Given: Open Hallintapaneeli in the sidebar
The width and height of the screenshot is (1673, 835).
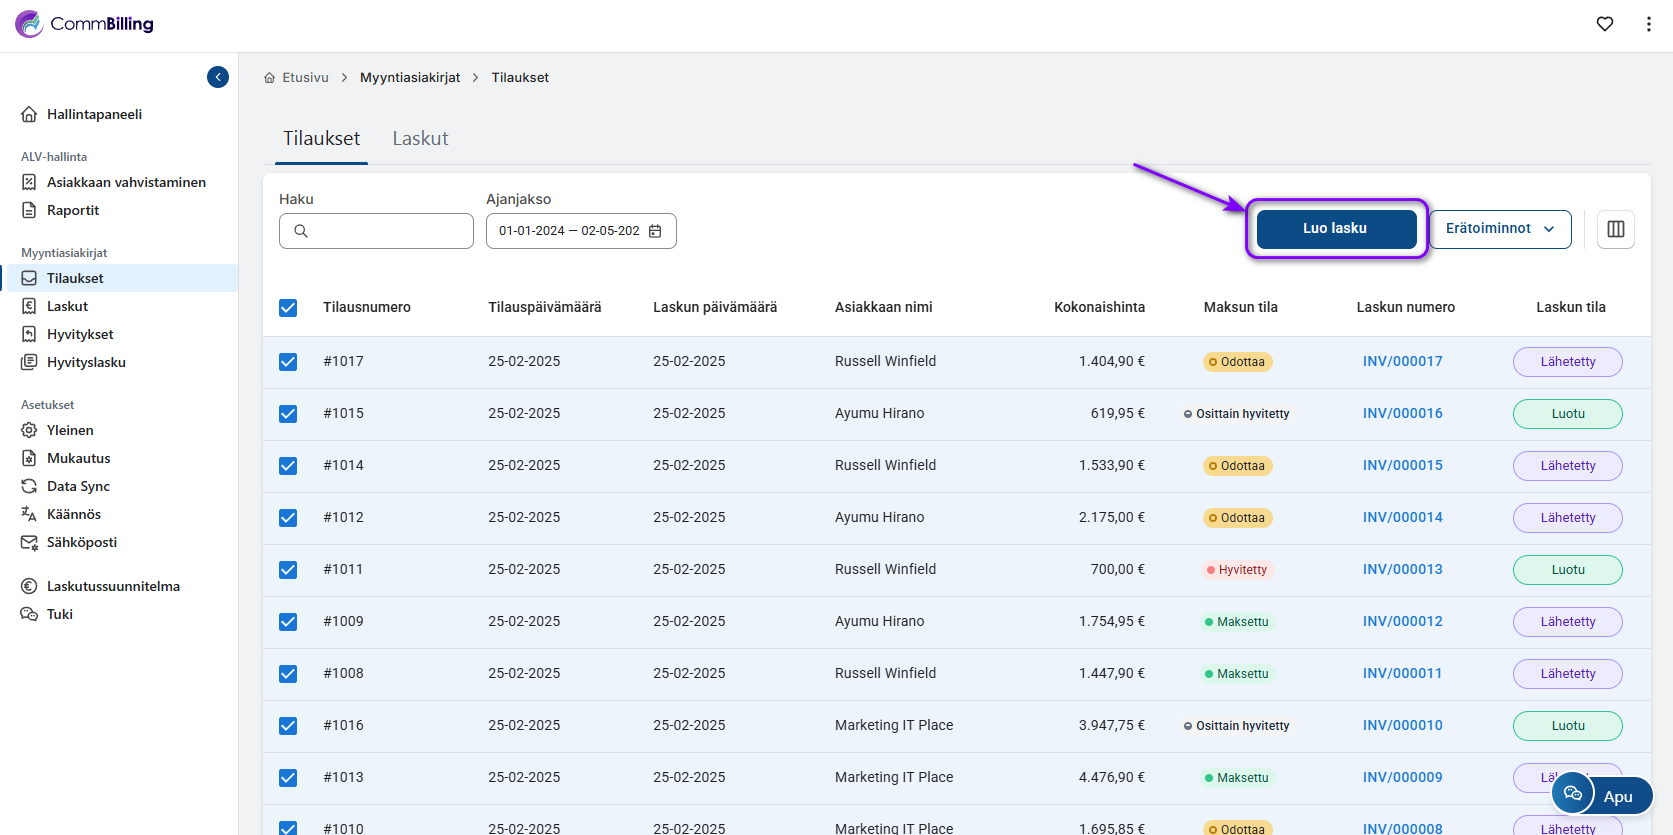Looking at the screenshot, I should click(x=94, y=114).
